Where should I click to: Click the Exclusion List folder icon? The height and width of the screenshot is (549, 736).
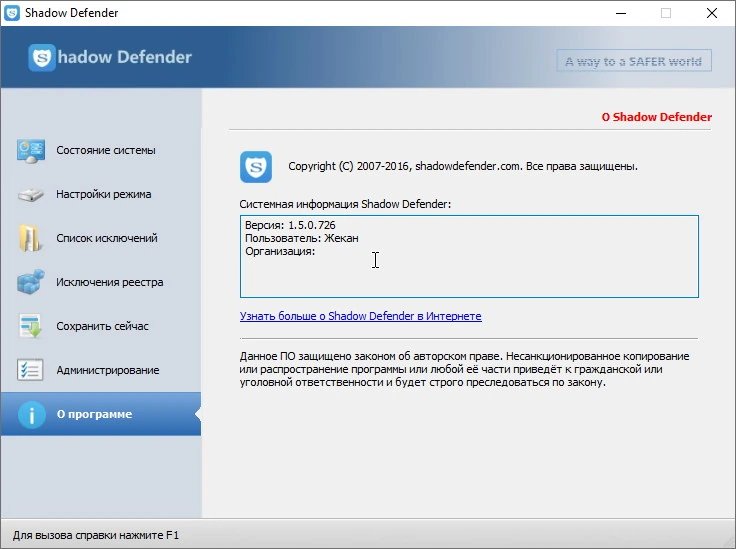pyautogui.click(x=31, y=238)
